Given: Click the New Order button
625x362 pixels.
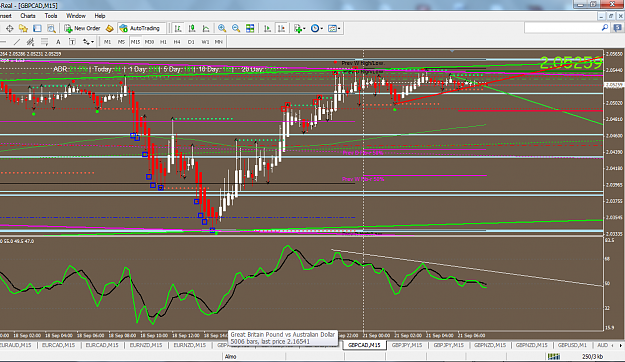Looking at the screenshot, I should [x=83, y=28].
